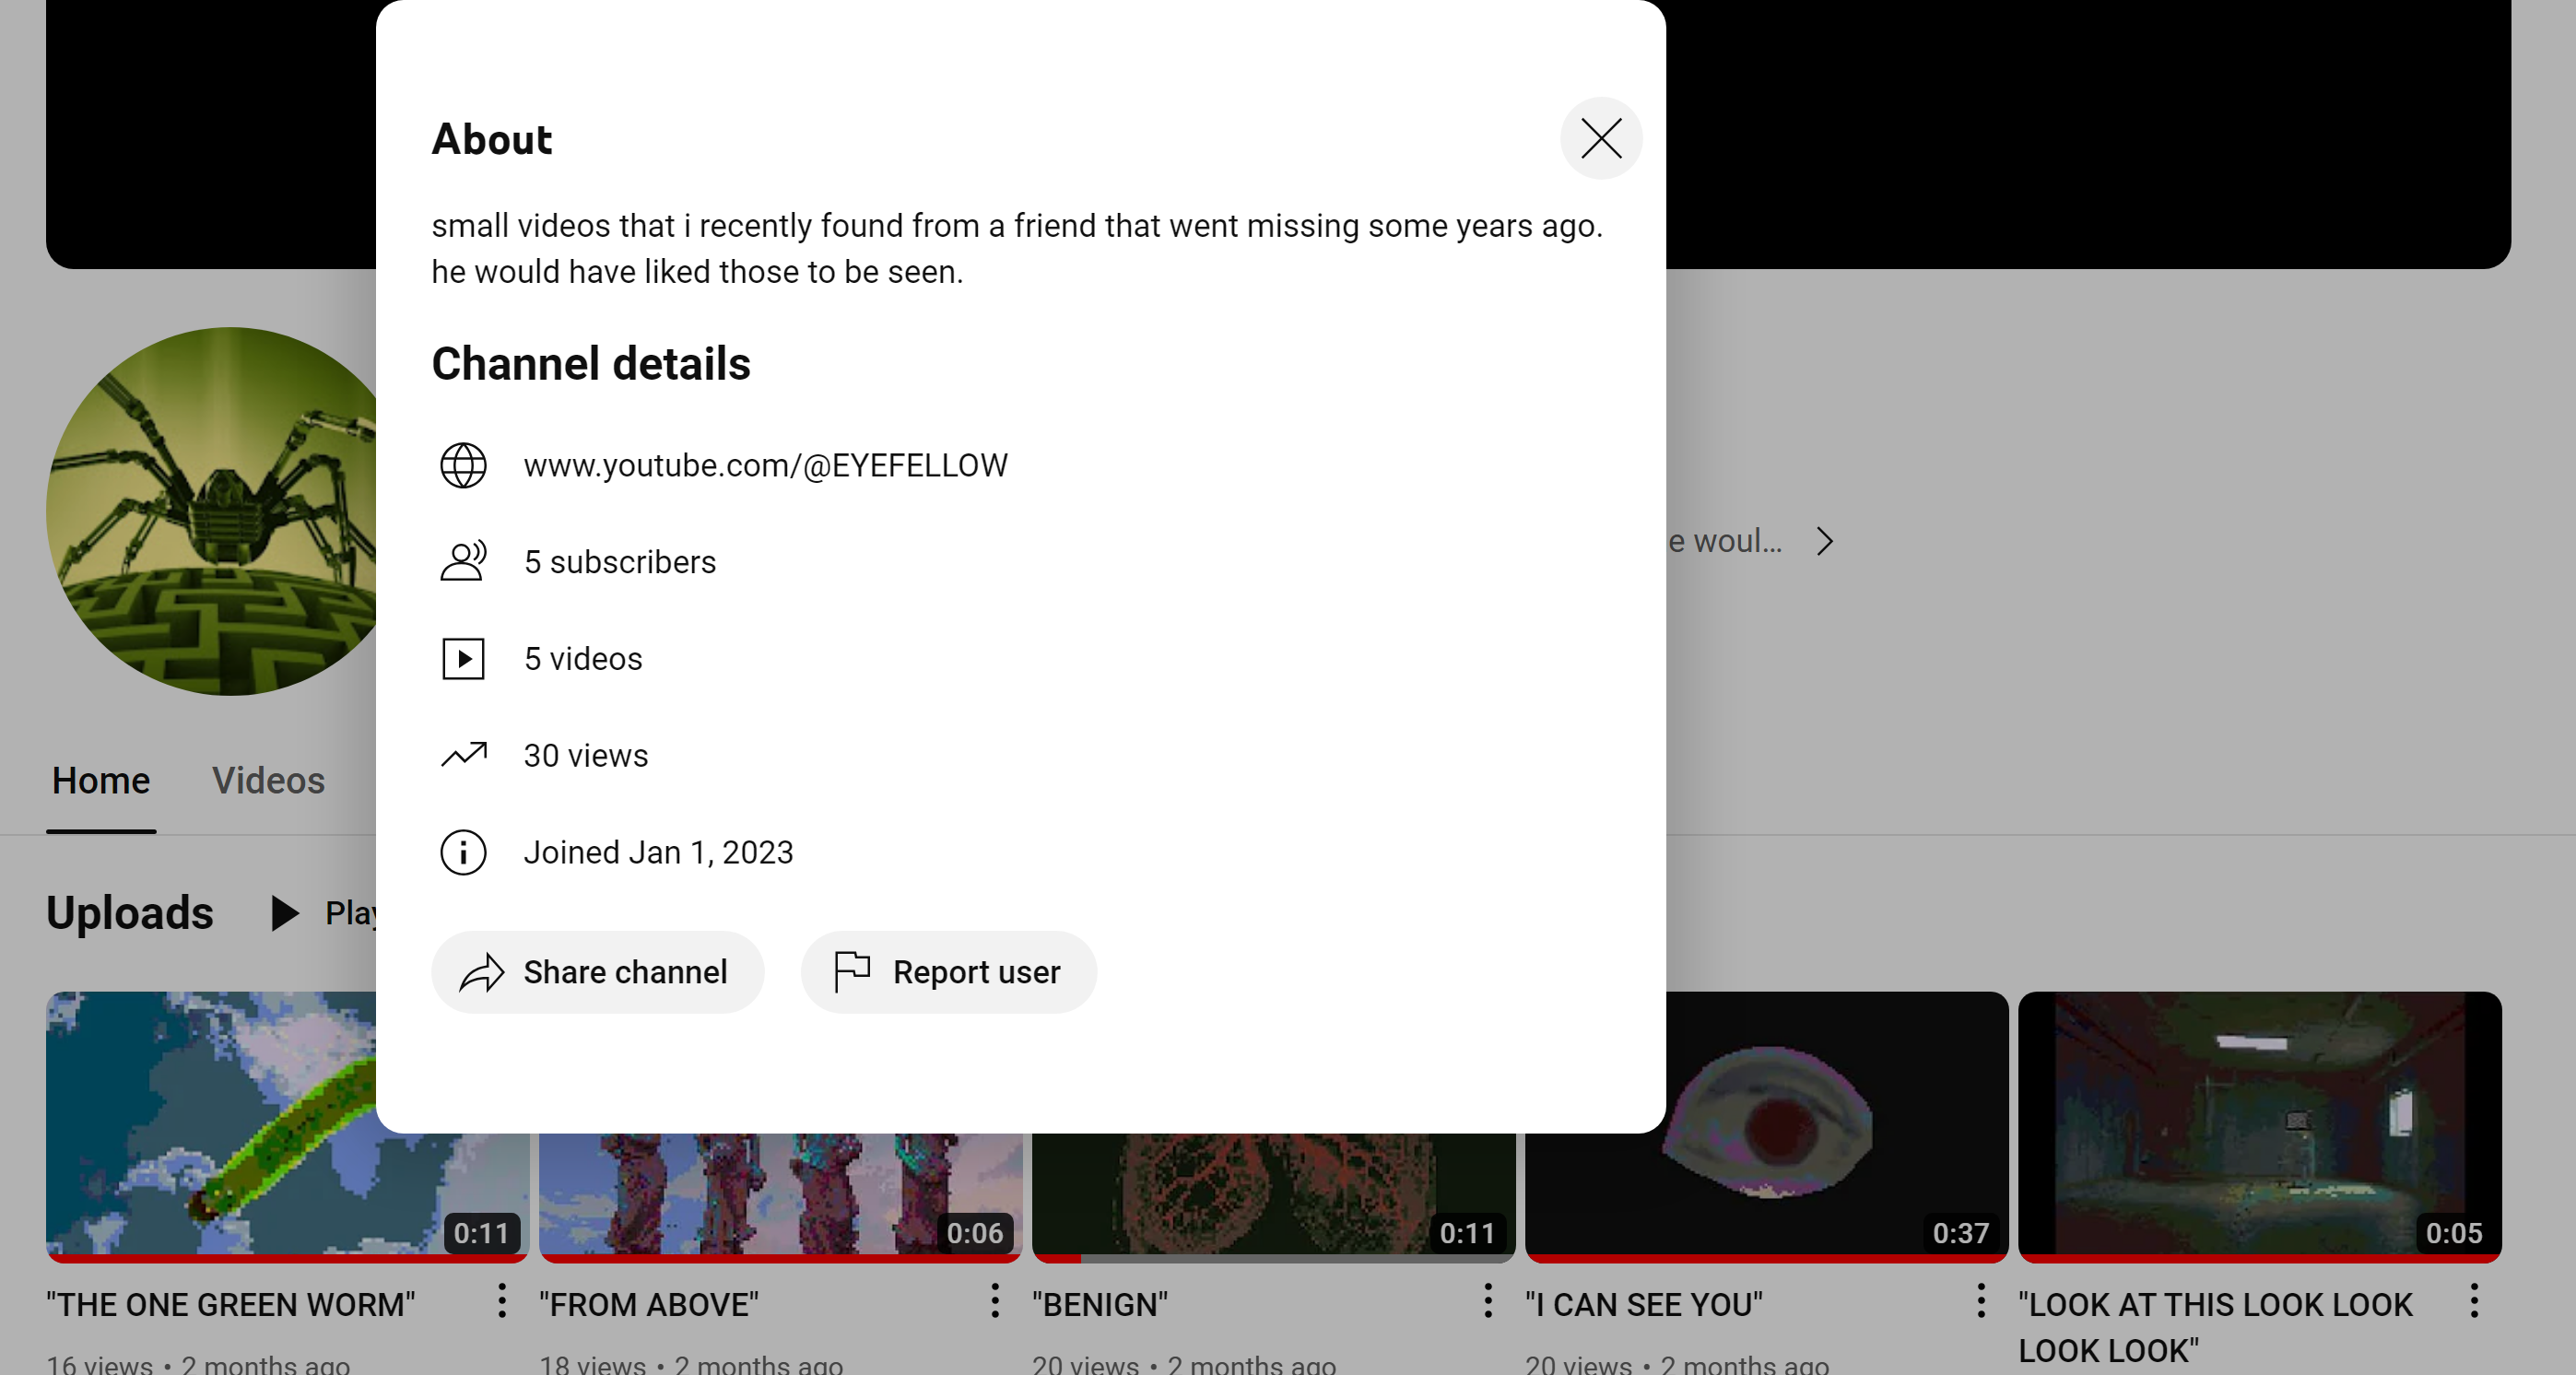This screenshot has height=1375, width=2576.
Task: Click the Play all uploads icon
Action: 285,913
